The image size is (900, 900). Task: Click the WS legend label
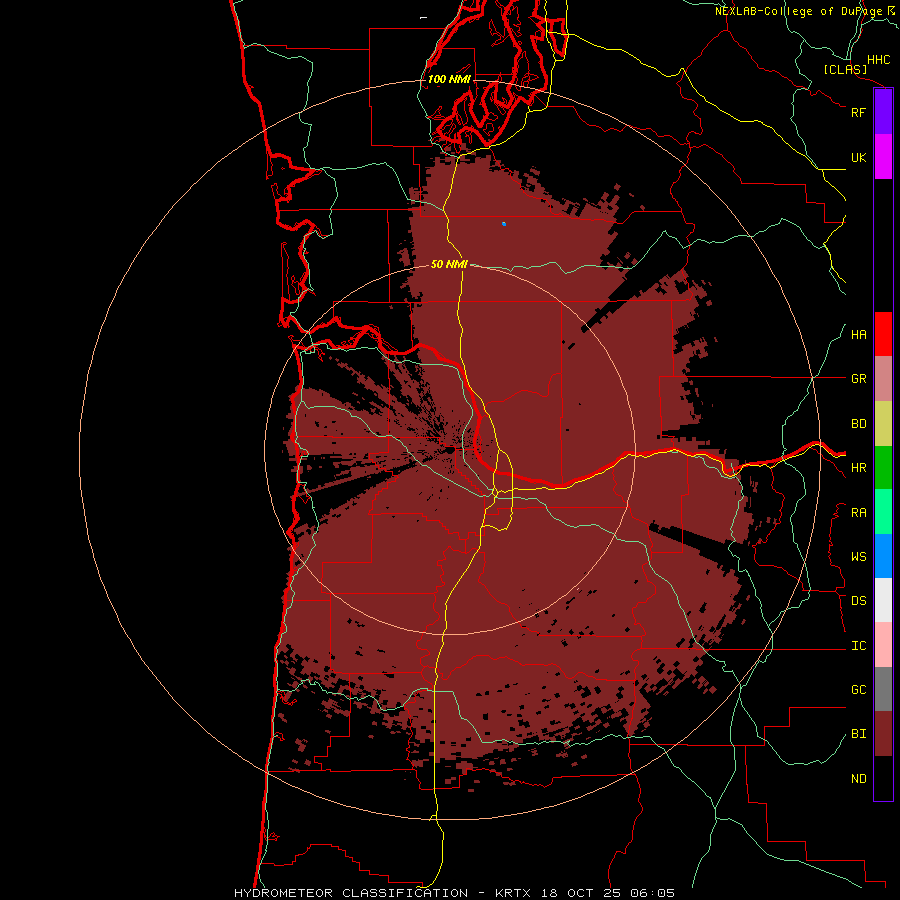[858, 556]
